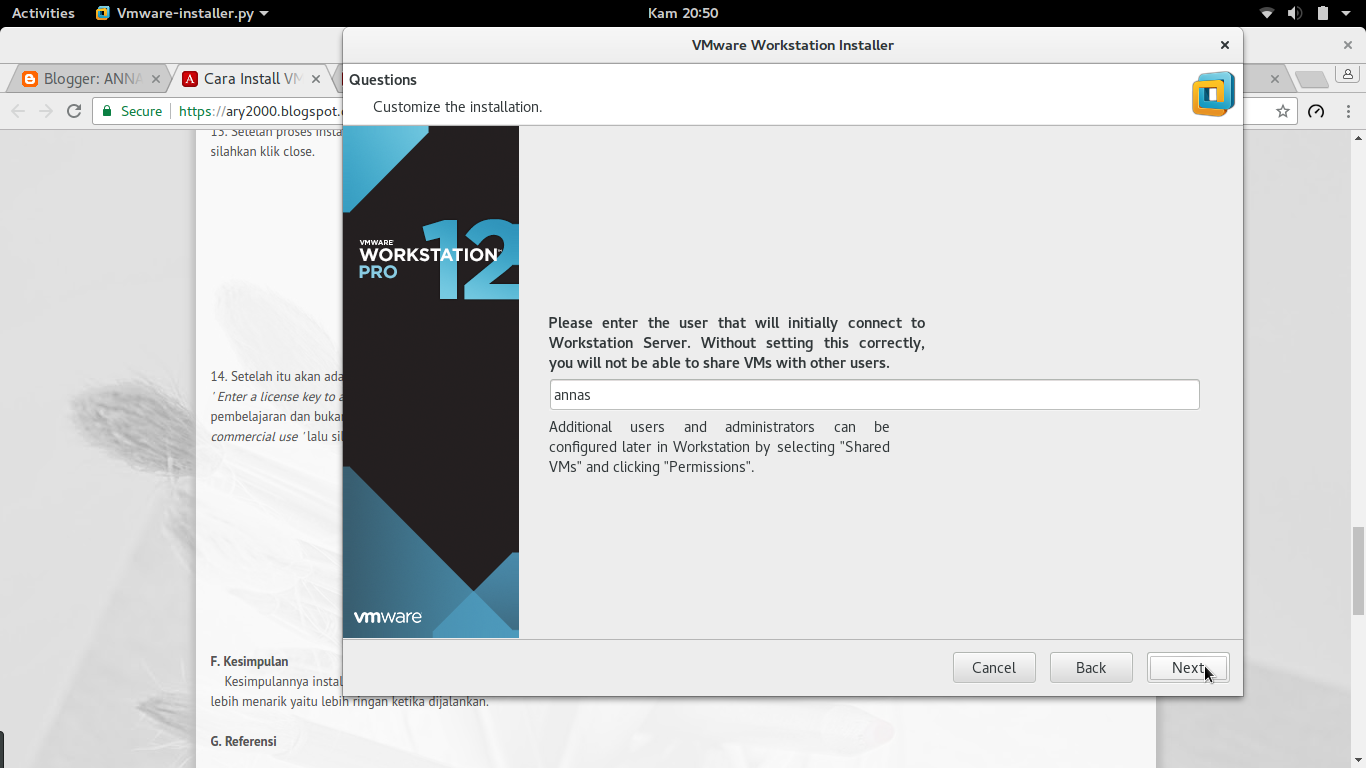1366x768 pixels.
Task: Click the VMware Workstation logo in installer header
Action: tap(1213, 94)
